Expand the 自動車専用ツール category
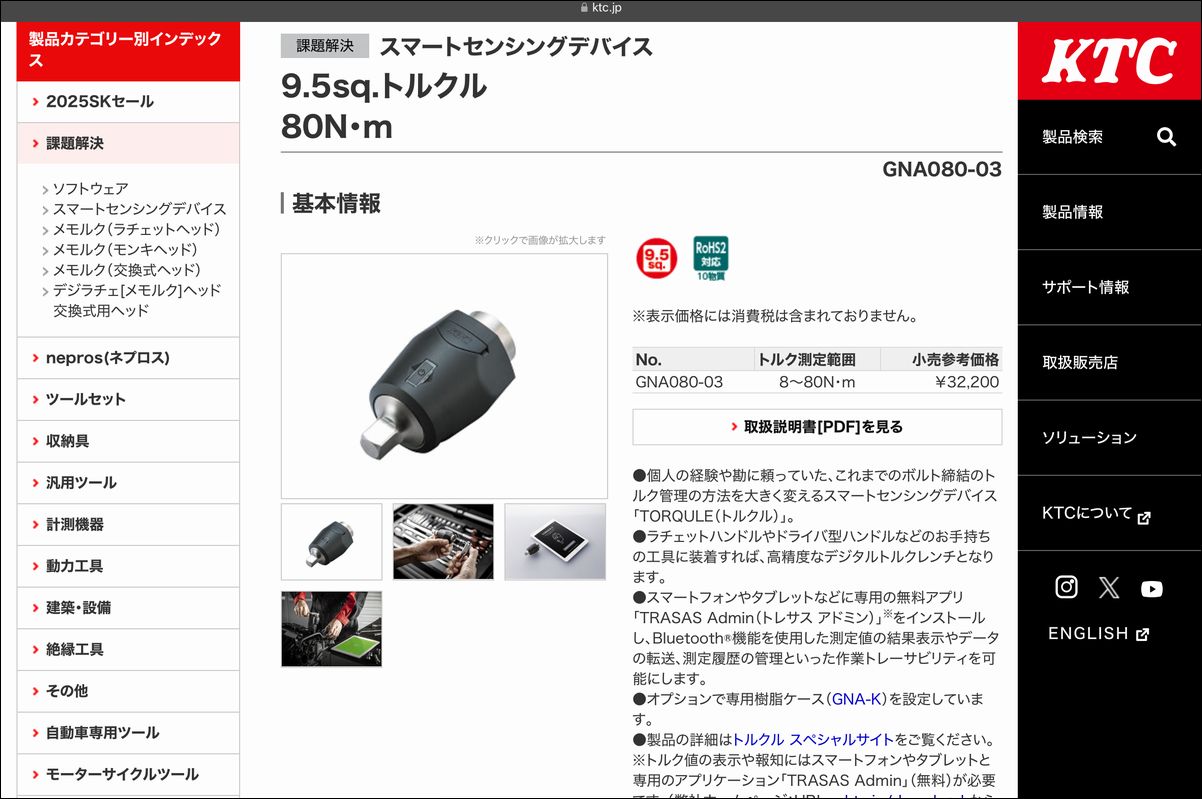1202x799 pixels. click(128, 732)
